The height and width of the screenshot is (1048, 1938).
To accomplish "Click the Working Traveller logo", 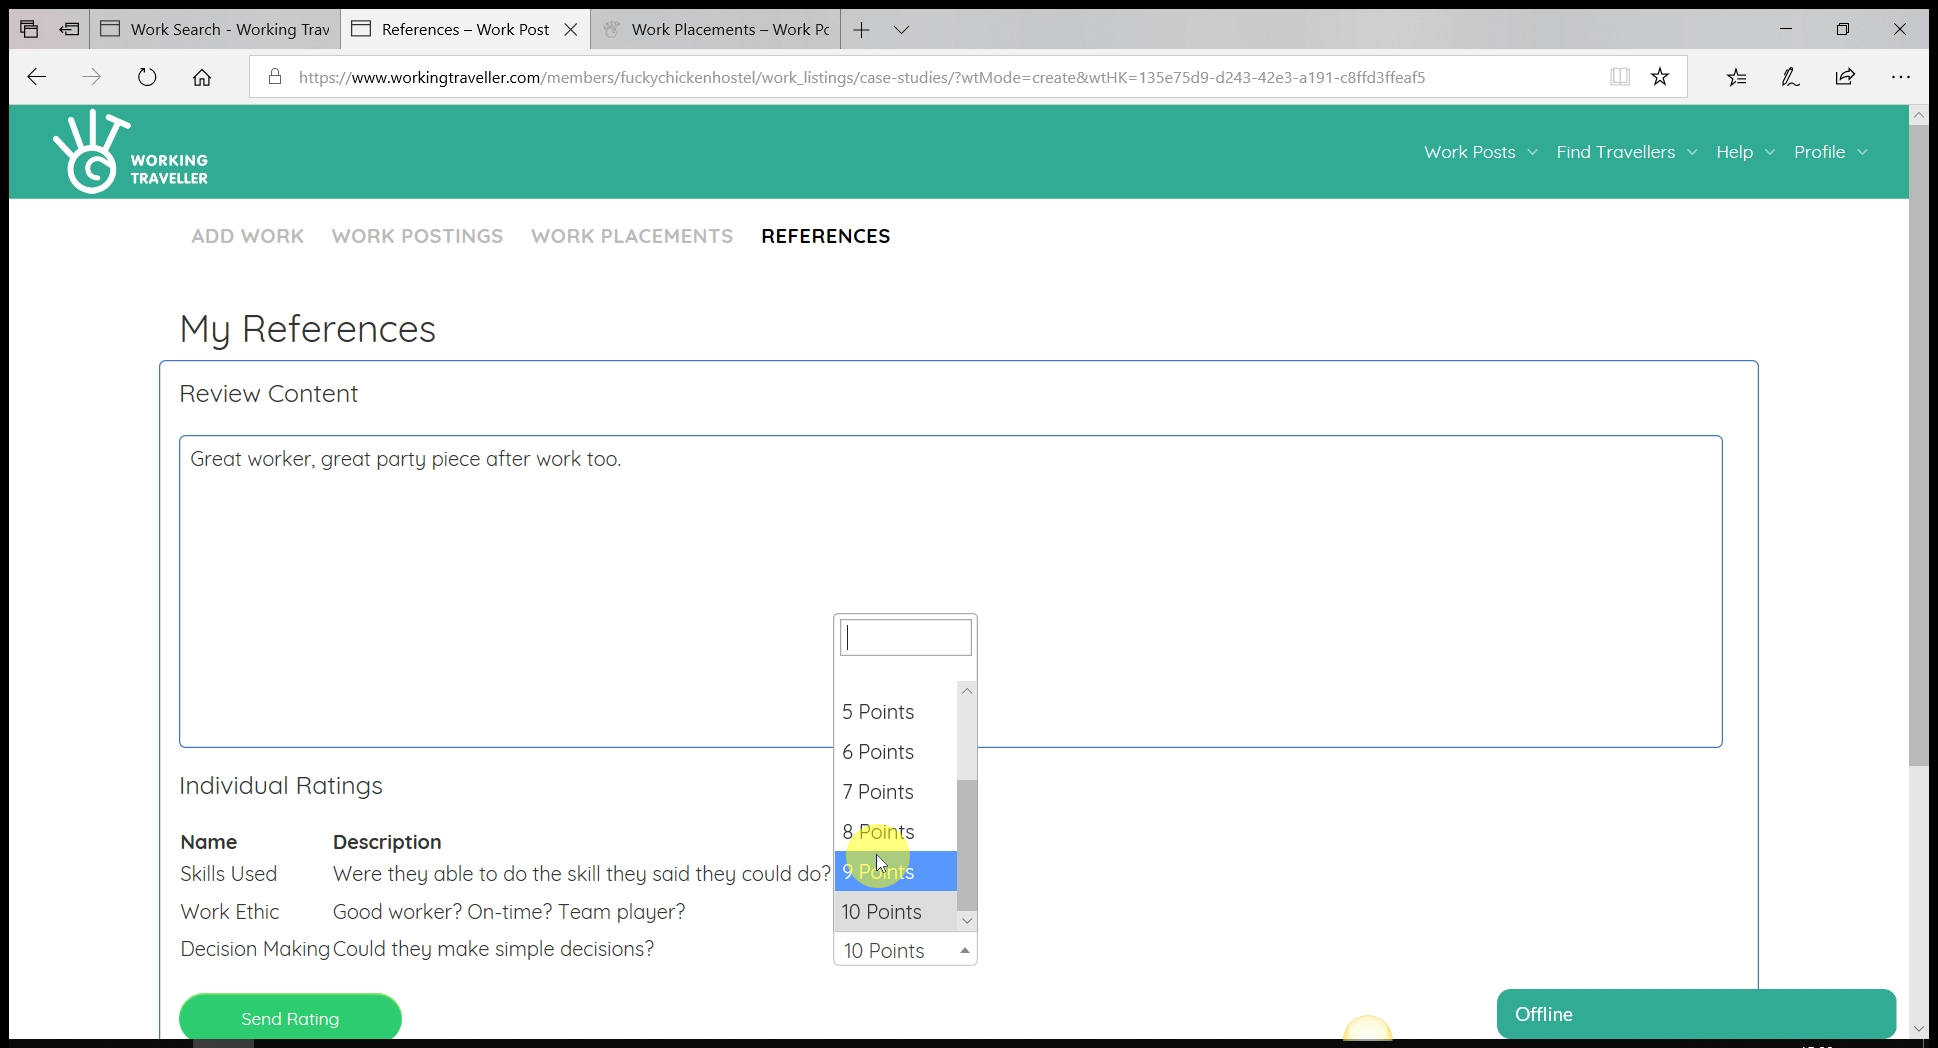I will (x=130, y=153).
